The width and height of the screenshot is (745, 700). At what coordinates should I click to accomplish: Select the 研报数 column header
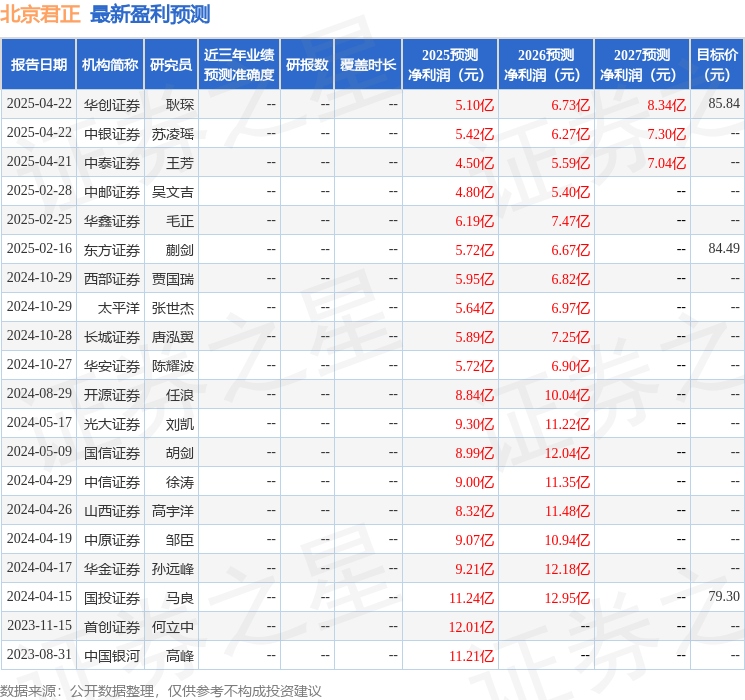pyautogui.click(x=307, y=64)
